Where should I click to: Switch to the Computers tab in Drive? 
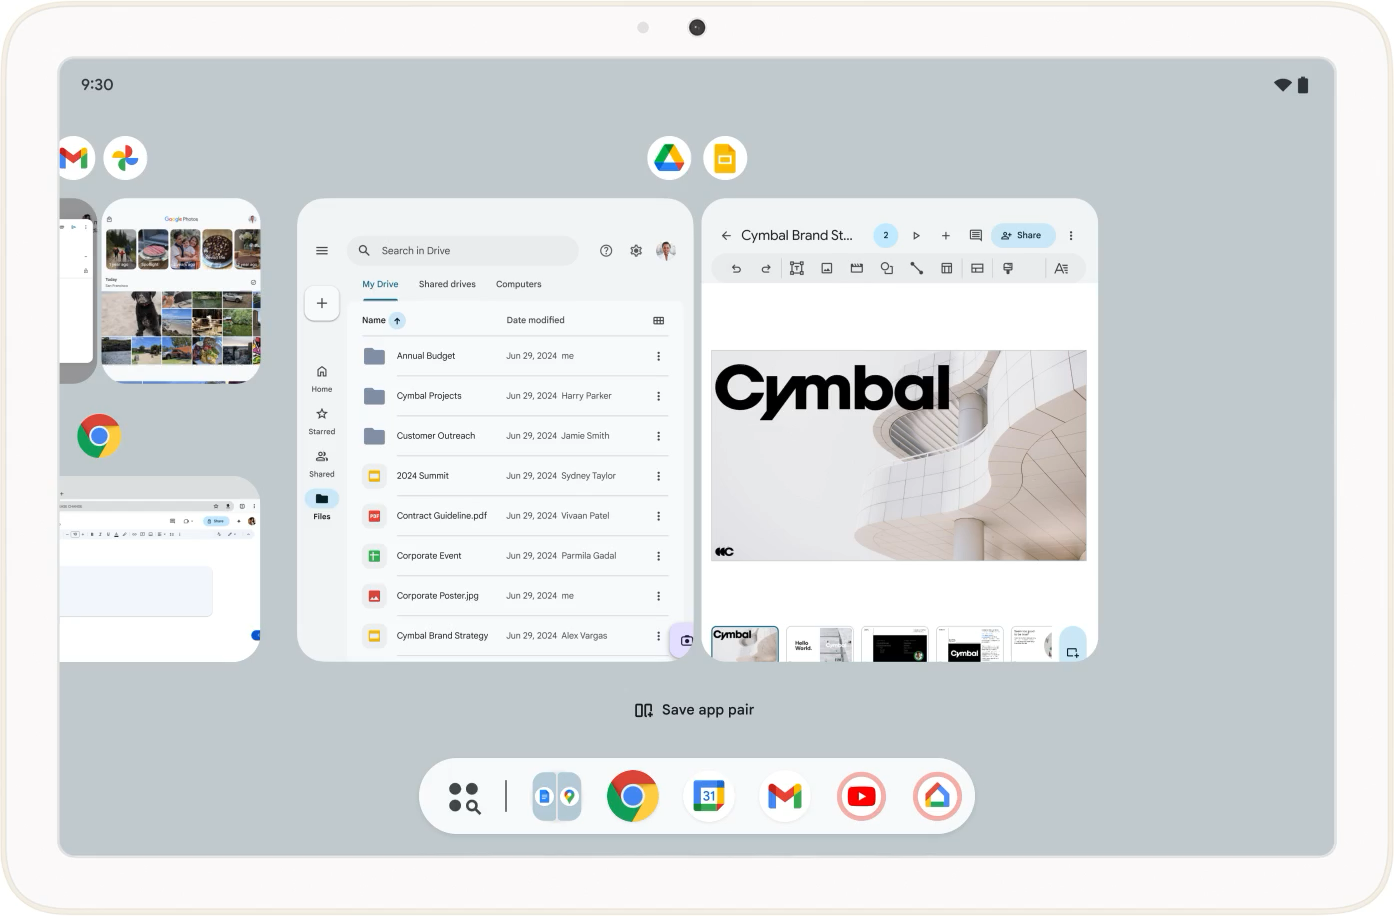pos(518,284)
